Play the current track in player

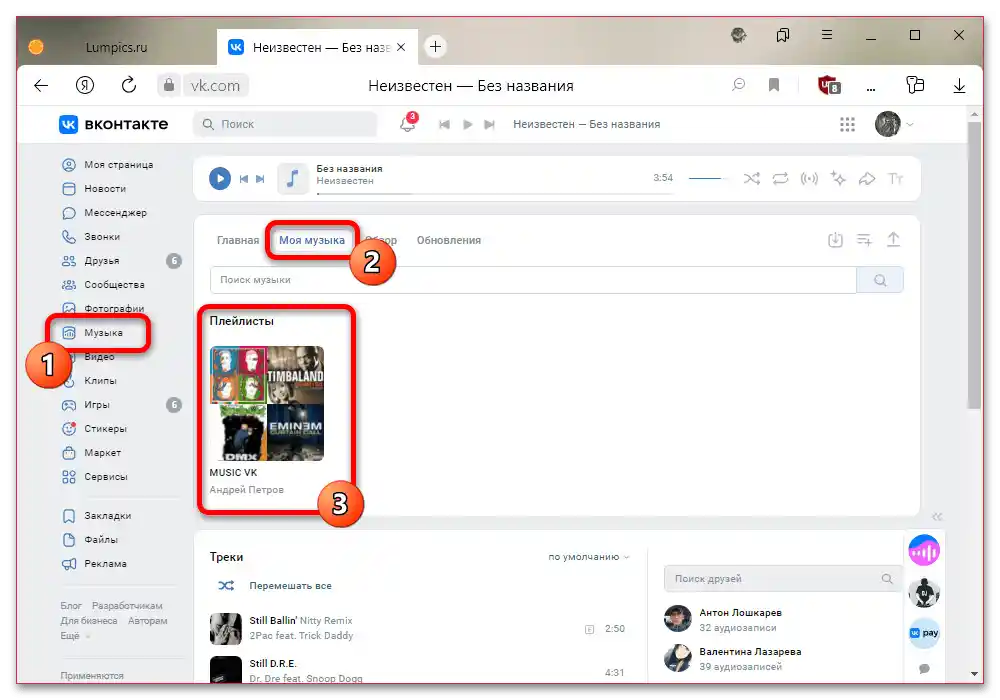(219, 179)
